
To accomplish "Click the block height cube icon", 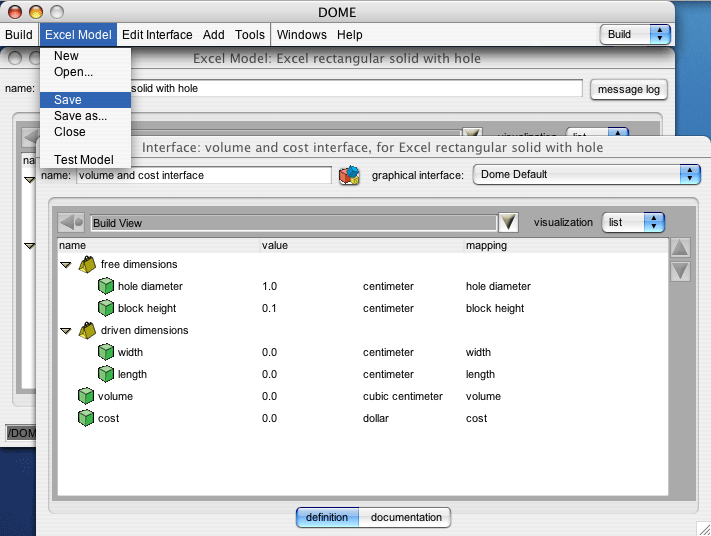I will coord(106,308).
